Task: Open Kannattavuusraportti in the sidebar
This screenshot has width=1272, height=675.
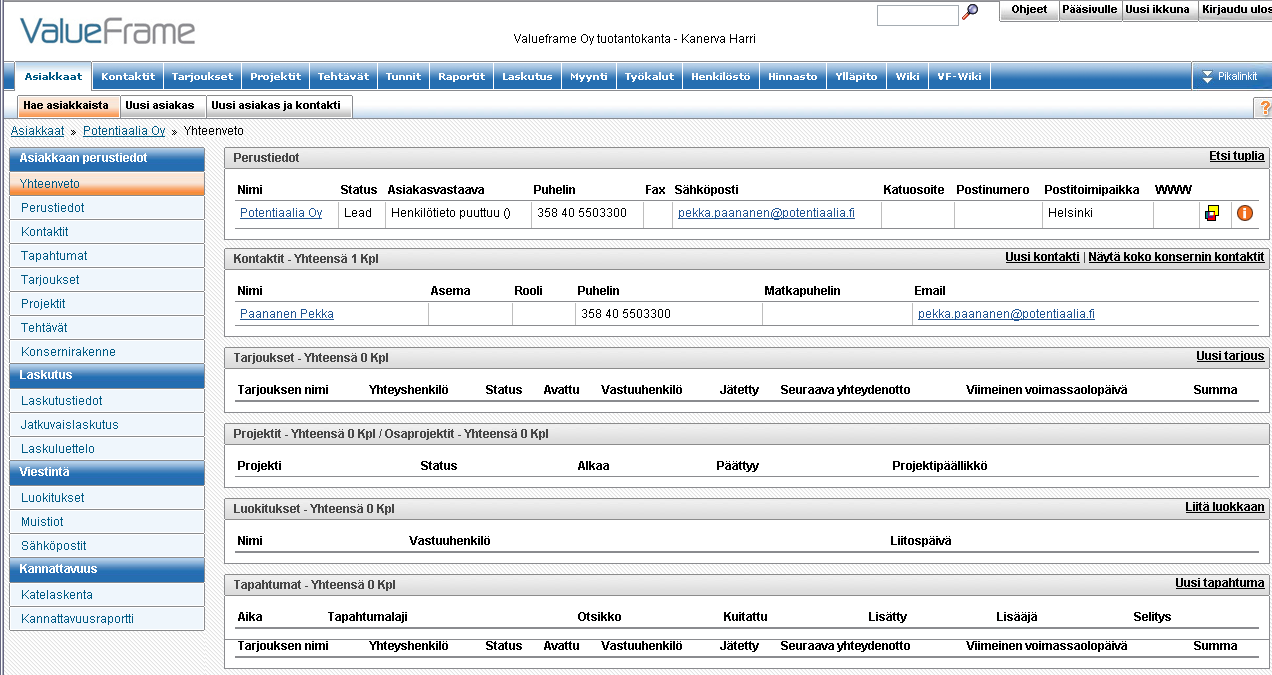Action: click(106, 619)
